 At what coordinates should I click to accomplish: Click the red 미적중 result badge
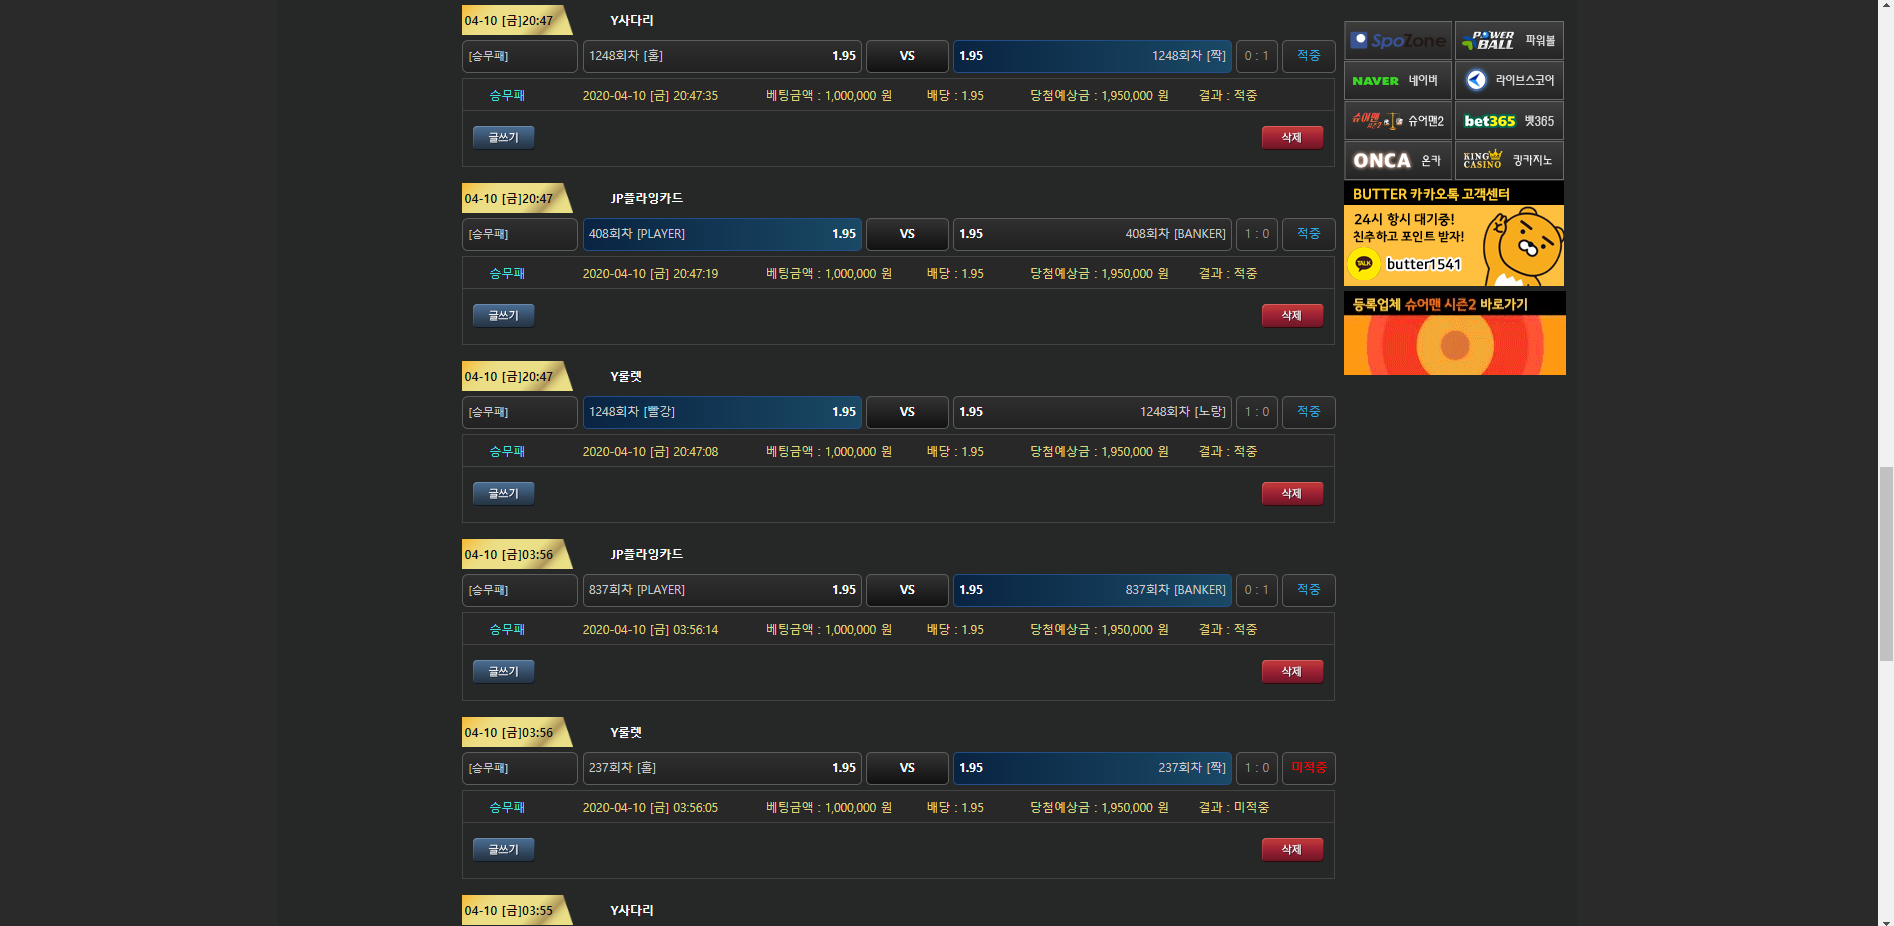[1308, 768]
